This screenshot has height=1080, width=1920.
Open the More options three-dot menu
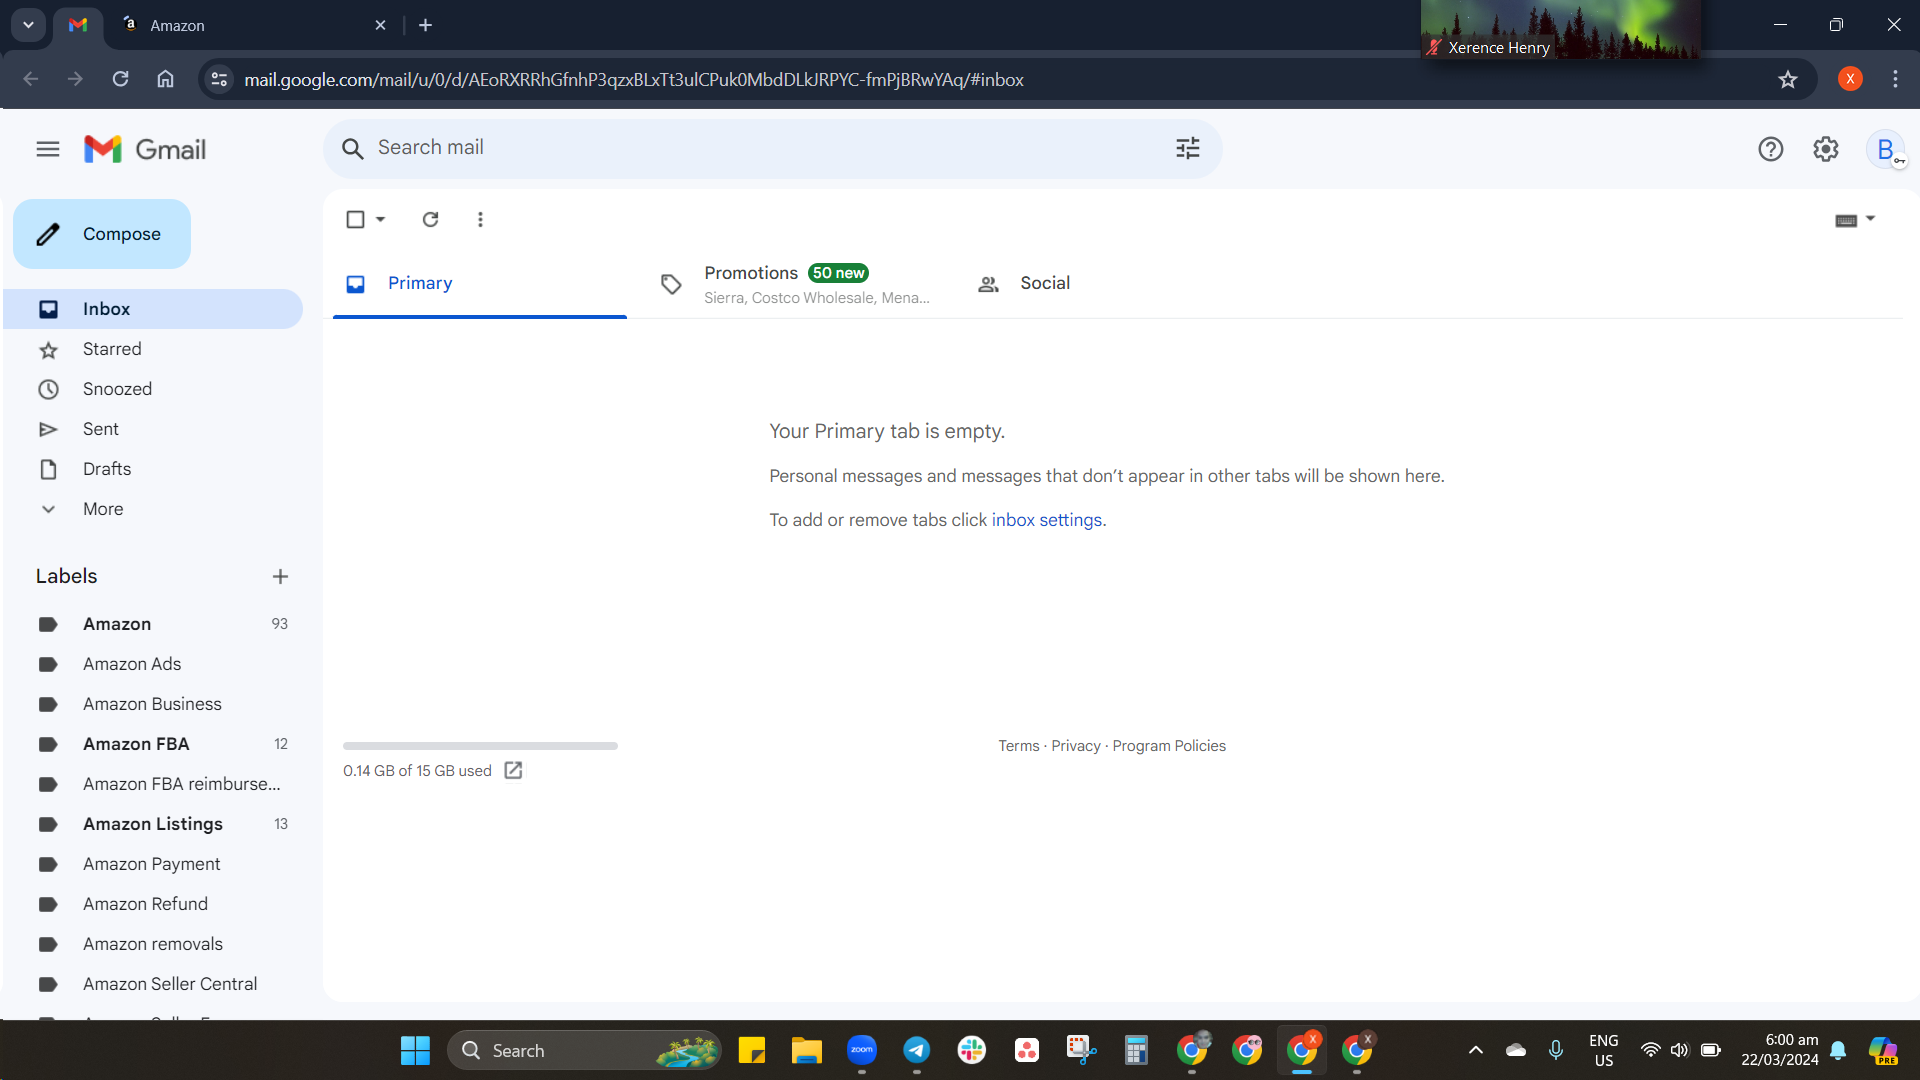click(x=480, y=219)
